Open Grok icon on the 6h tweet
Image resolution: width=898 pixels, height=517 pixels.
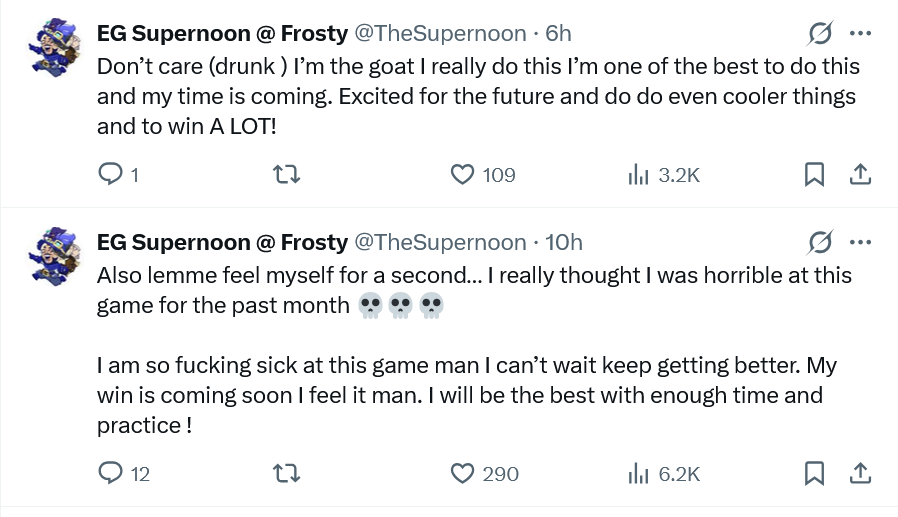[x=820, y=34]
